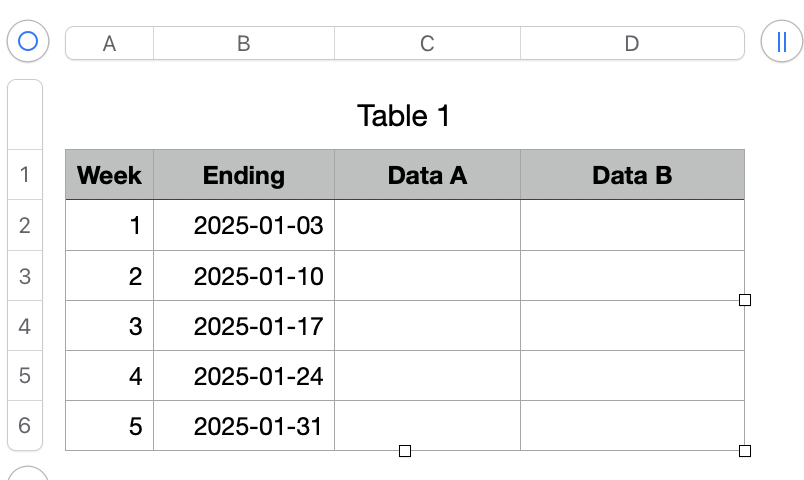
Task: Select the Data A header cell
Action: coord(427,176)
